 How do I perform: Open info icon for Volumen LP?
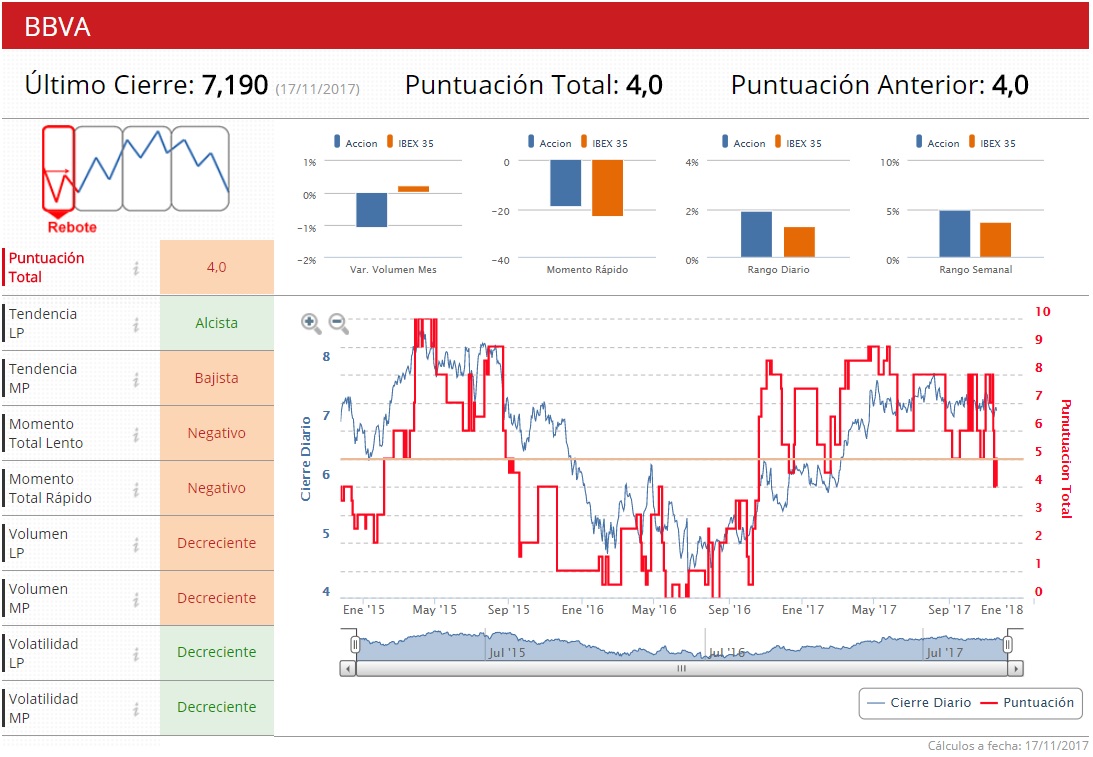tap(136, 544)
